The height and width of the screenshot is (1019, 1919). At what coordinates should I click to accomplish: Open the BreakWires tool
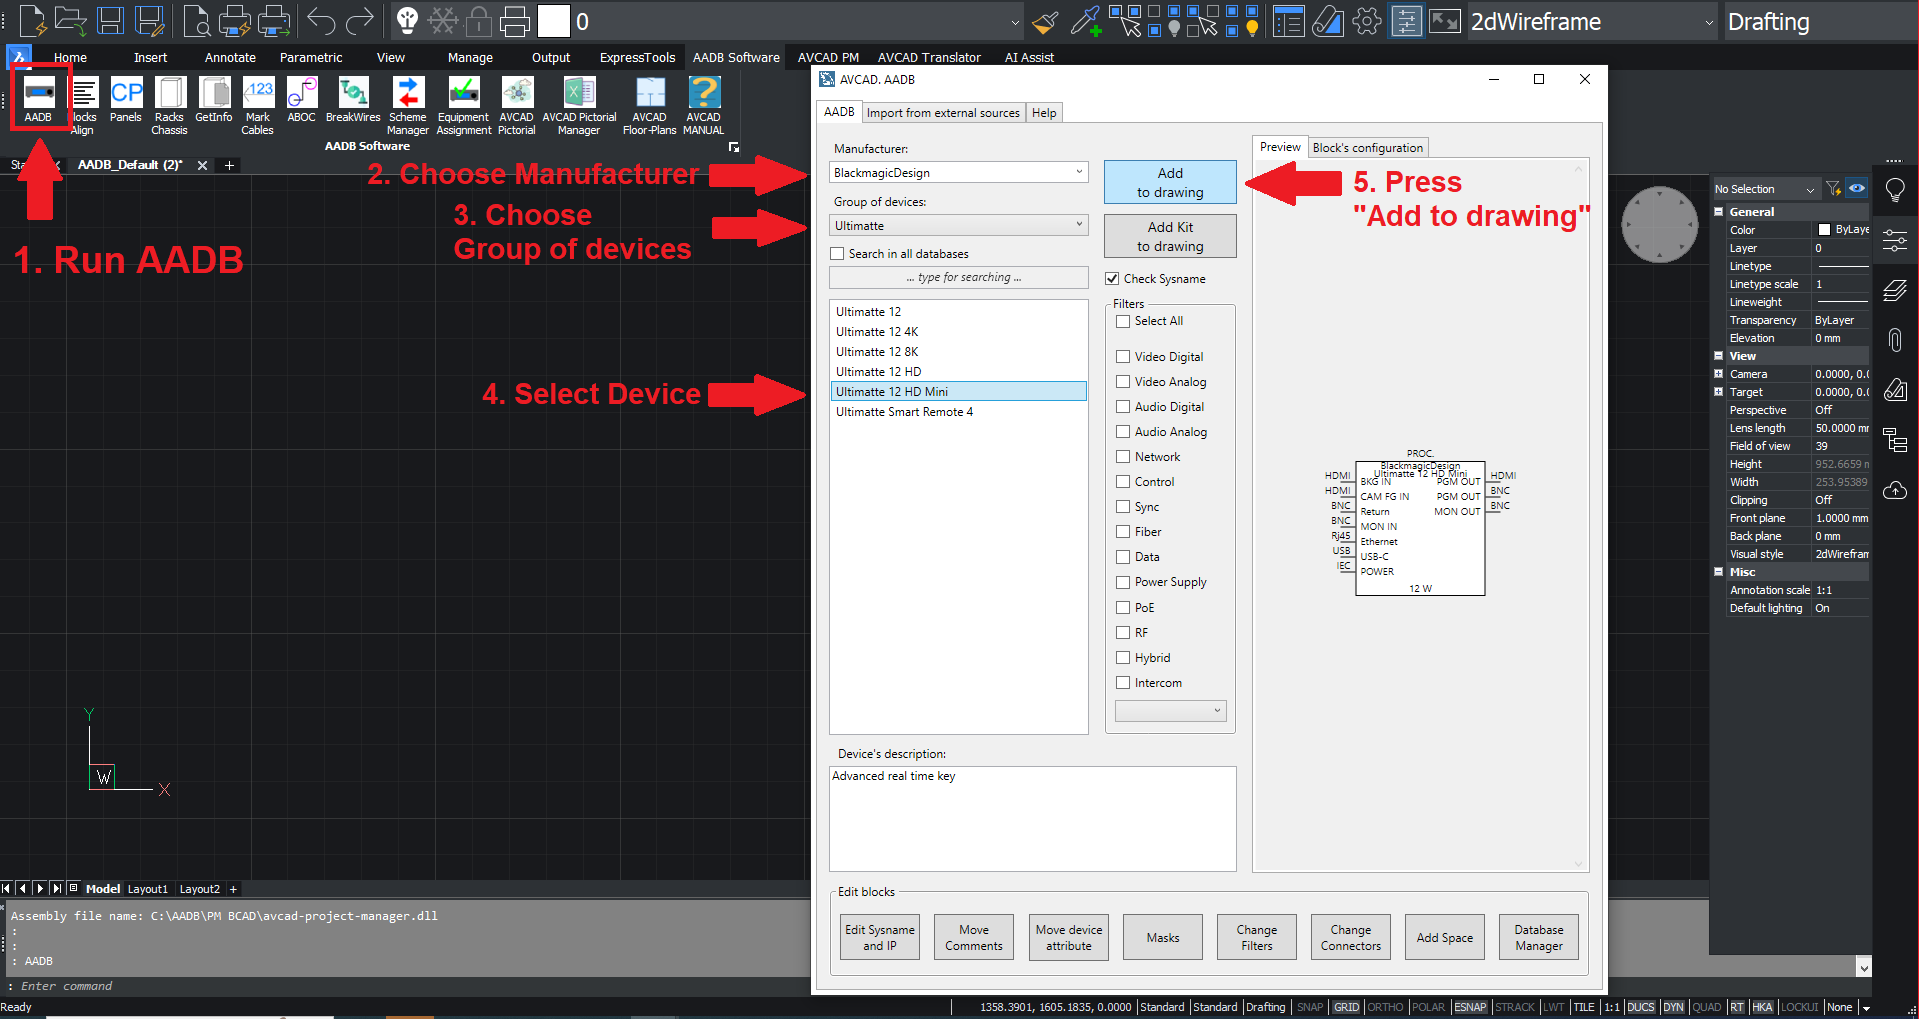coord(353,100)
